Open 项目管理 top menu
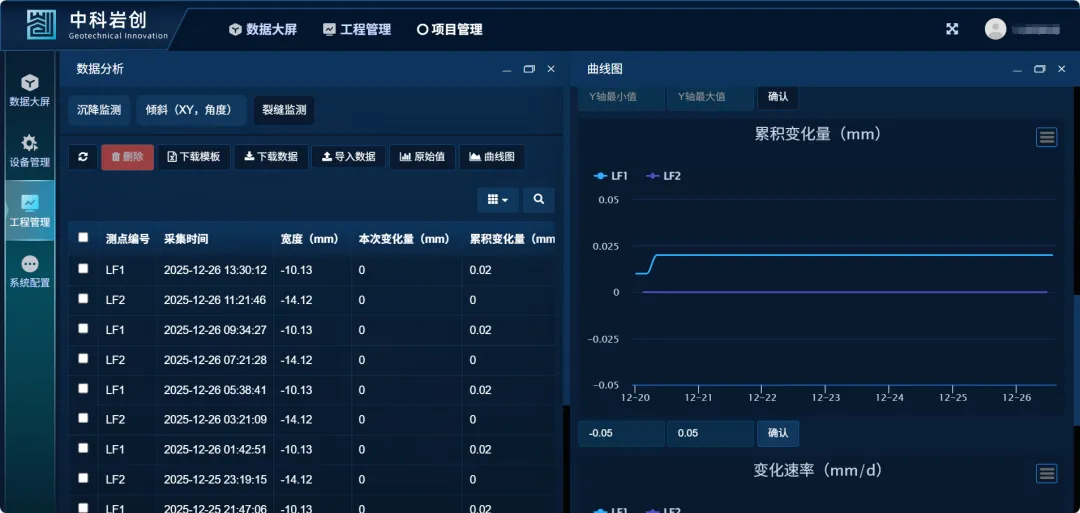The width and height of the screenshot is (1080, 513). click(x=450, y=30)
